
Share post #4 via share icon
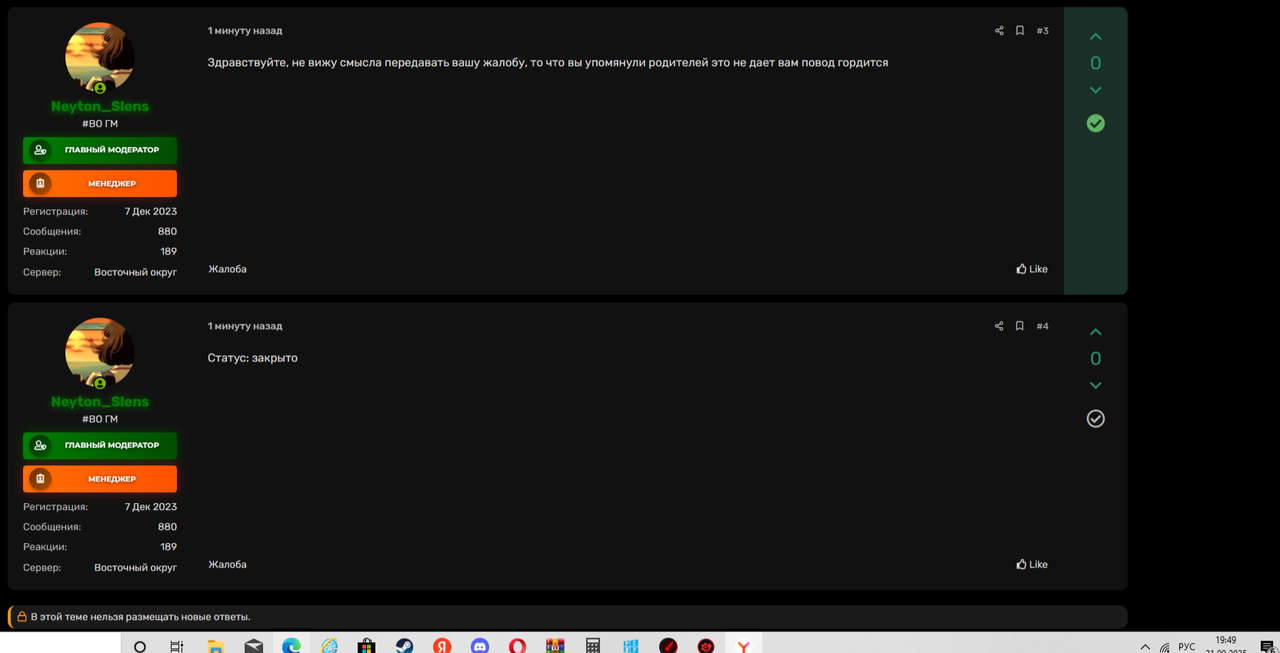(999, 326)
